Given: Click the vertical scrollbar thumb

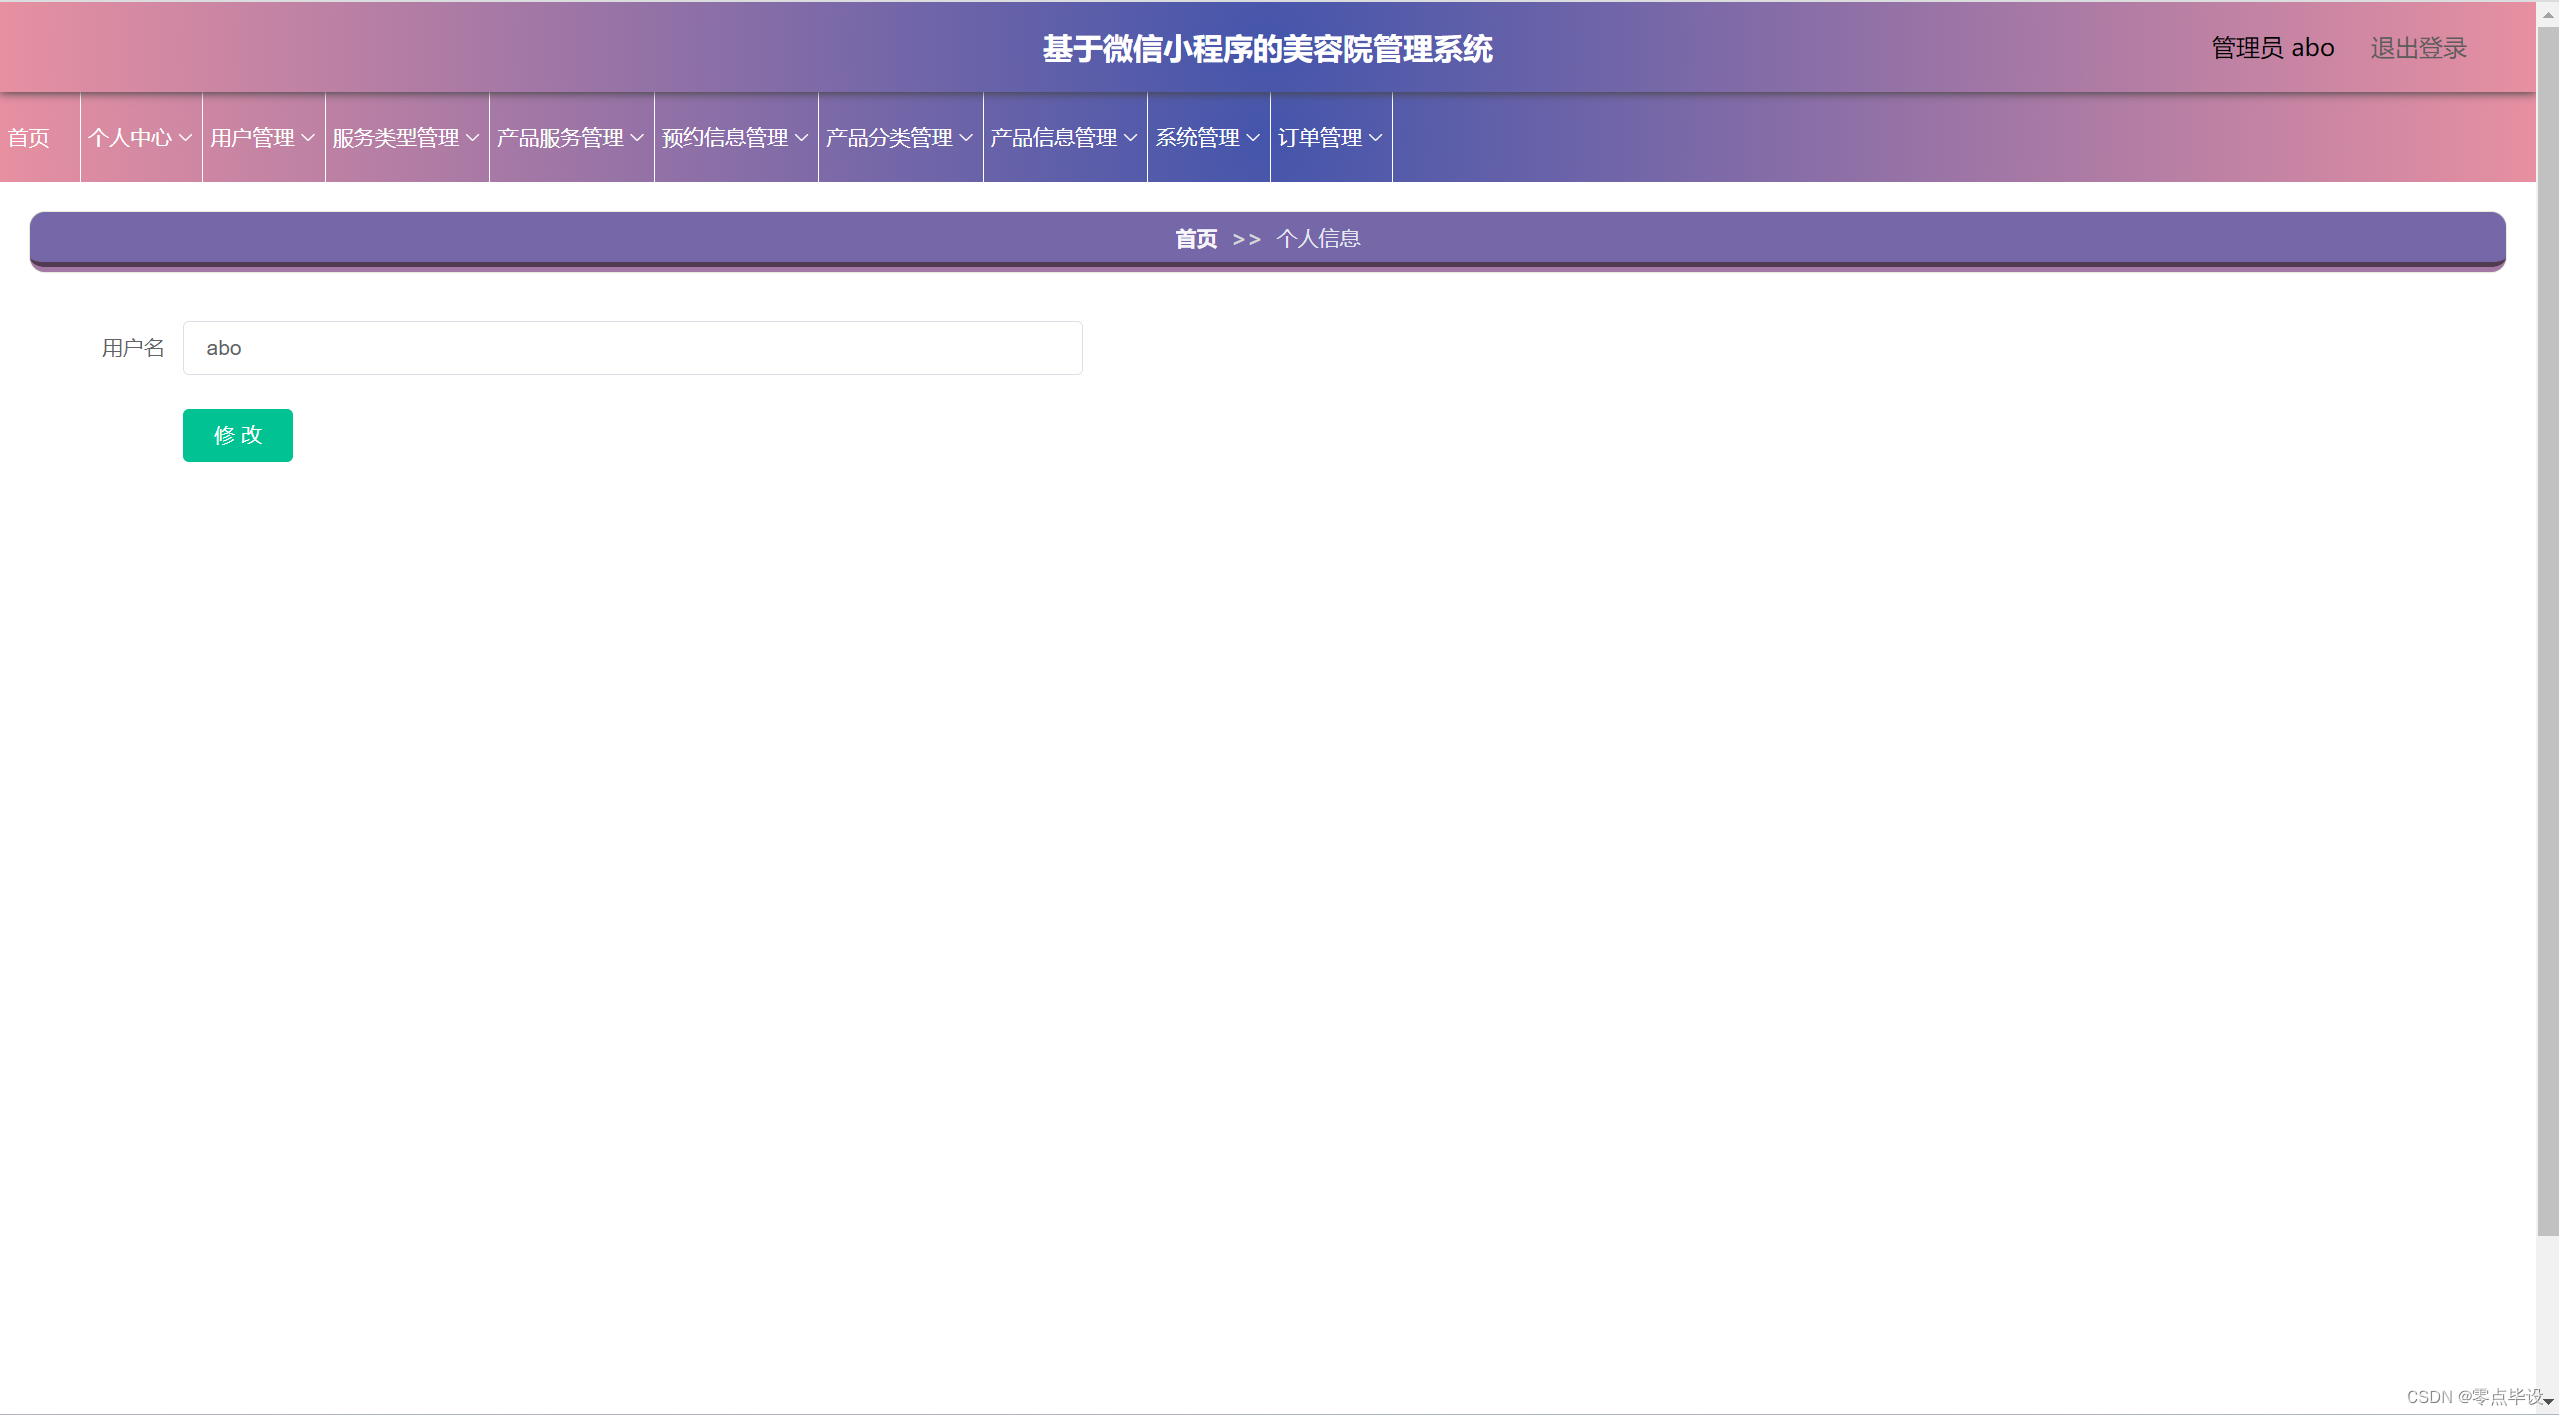Looking at the screenshot, I should (2548, 630).
